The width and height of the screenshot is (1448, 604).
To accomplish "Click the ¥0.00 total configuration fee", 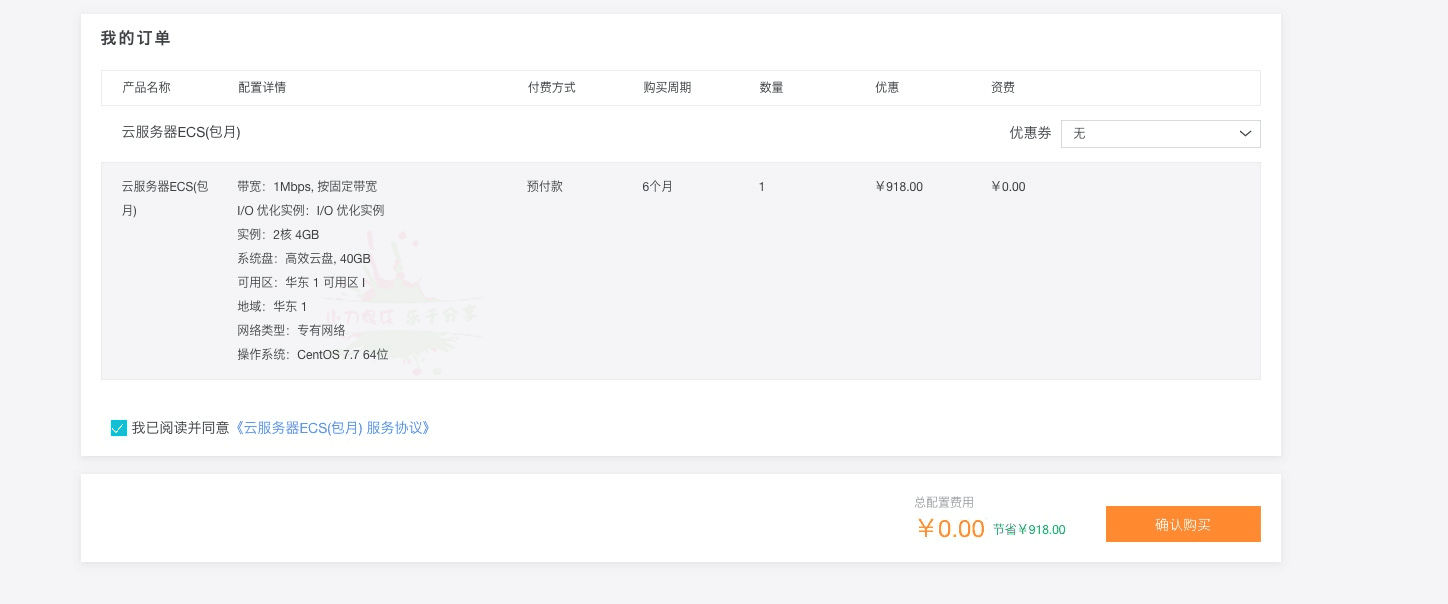I will [x=951, y=529].
